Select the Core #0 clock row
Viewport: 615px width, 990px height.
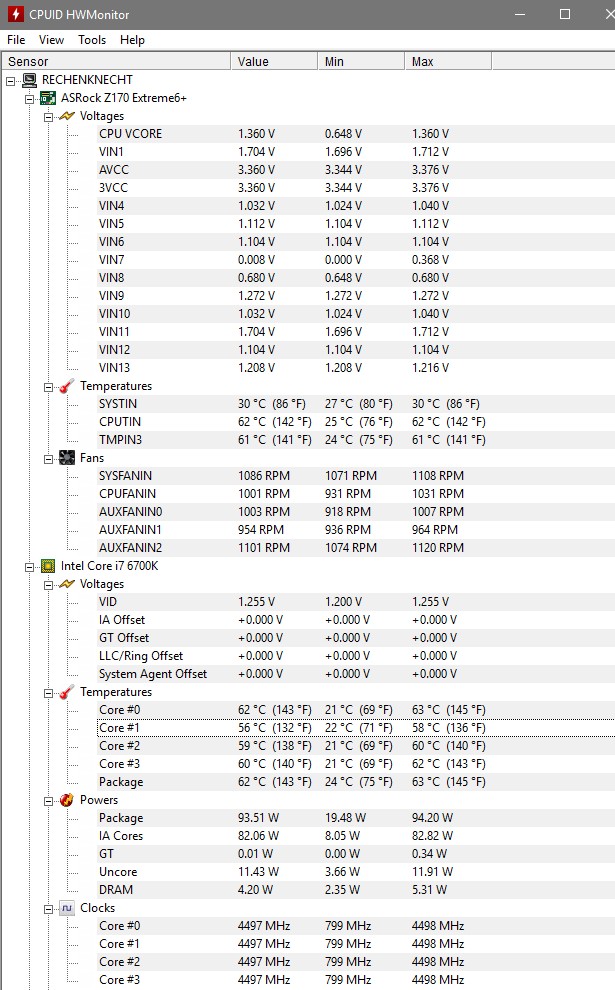pyautogui.click(x=355, y=926)
